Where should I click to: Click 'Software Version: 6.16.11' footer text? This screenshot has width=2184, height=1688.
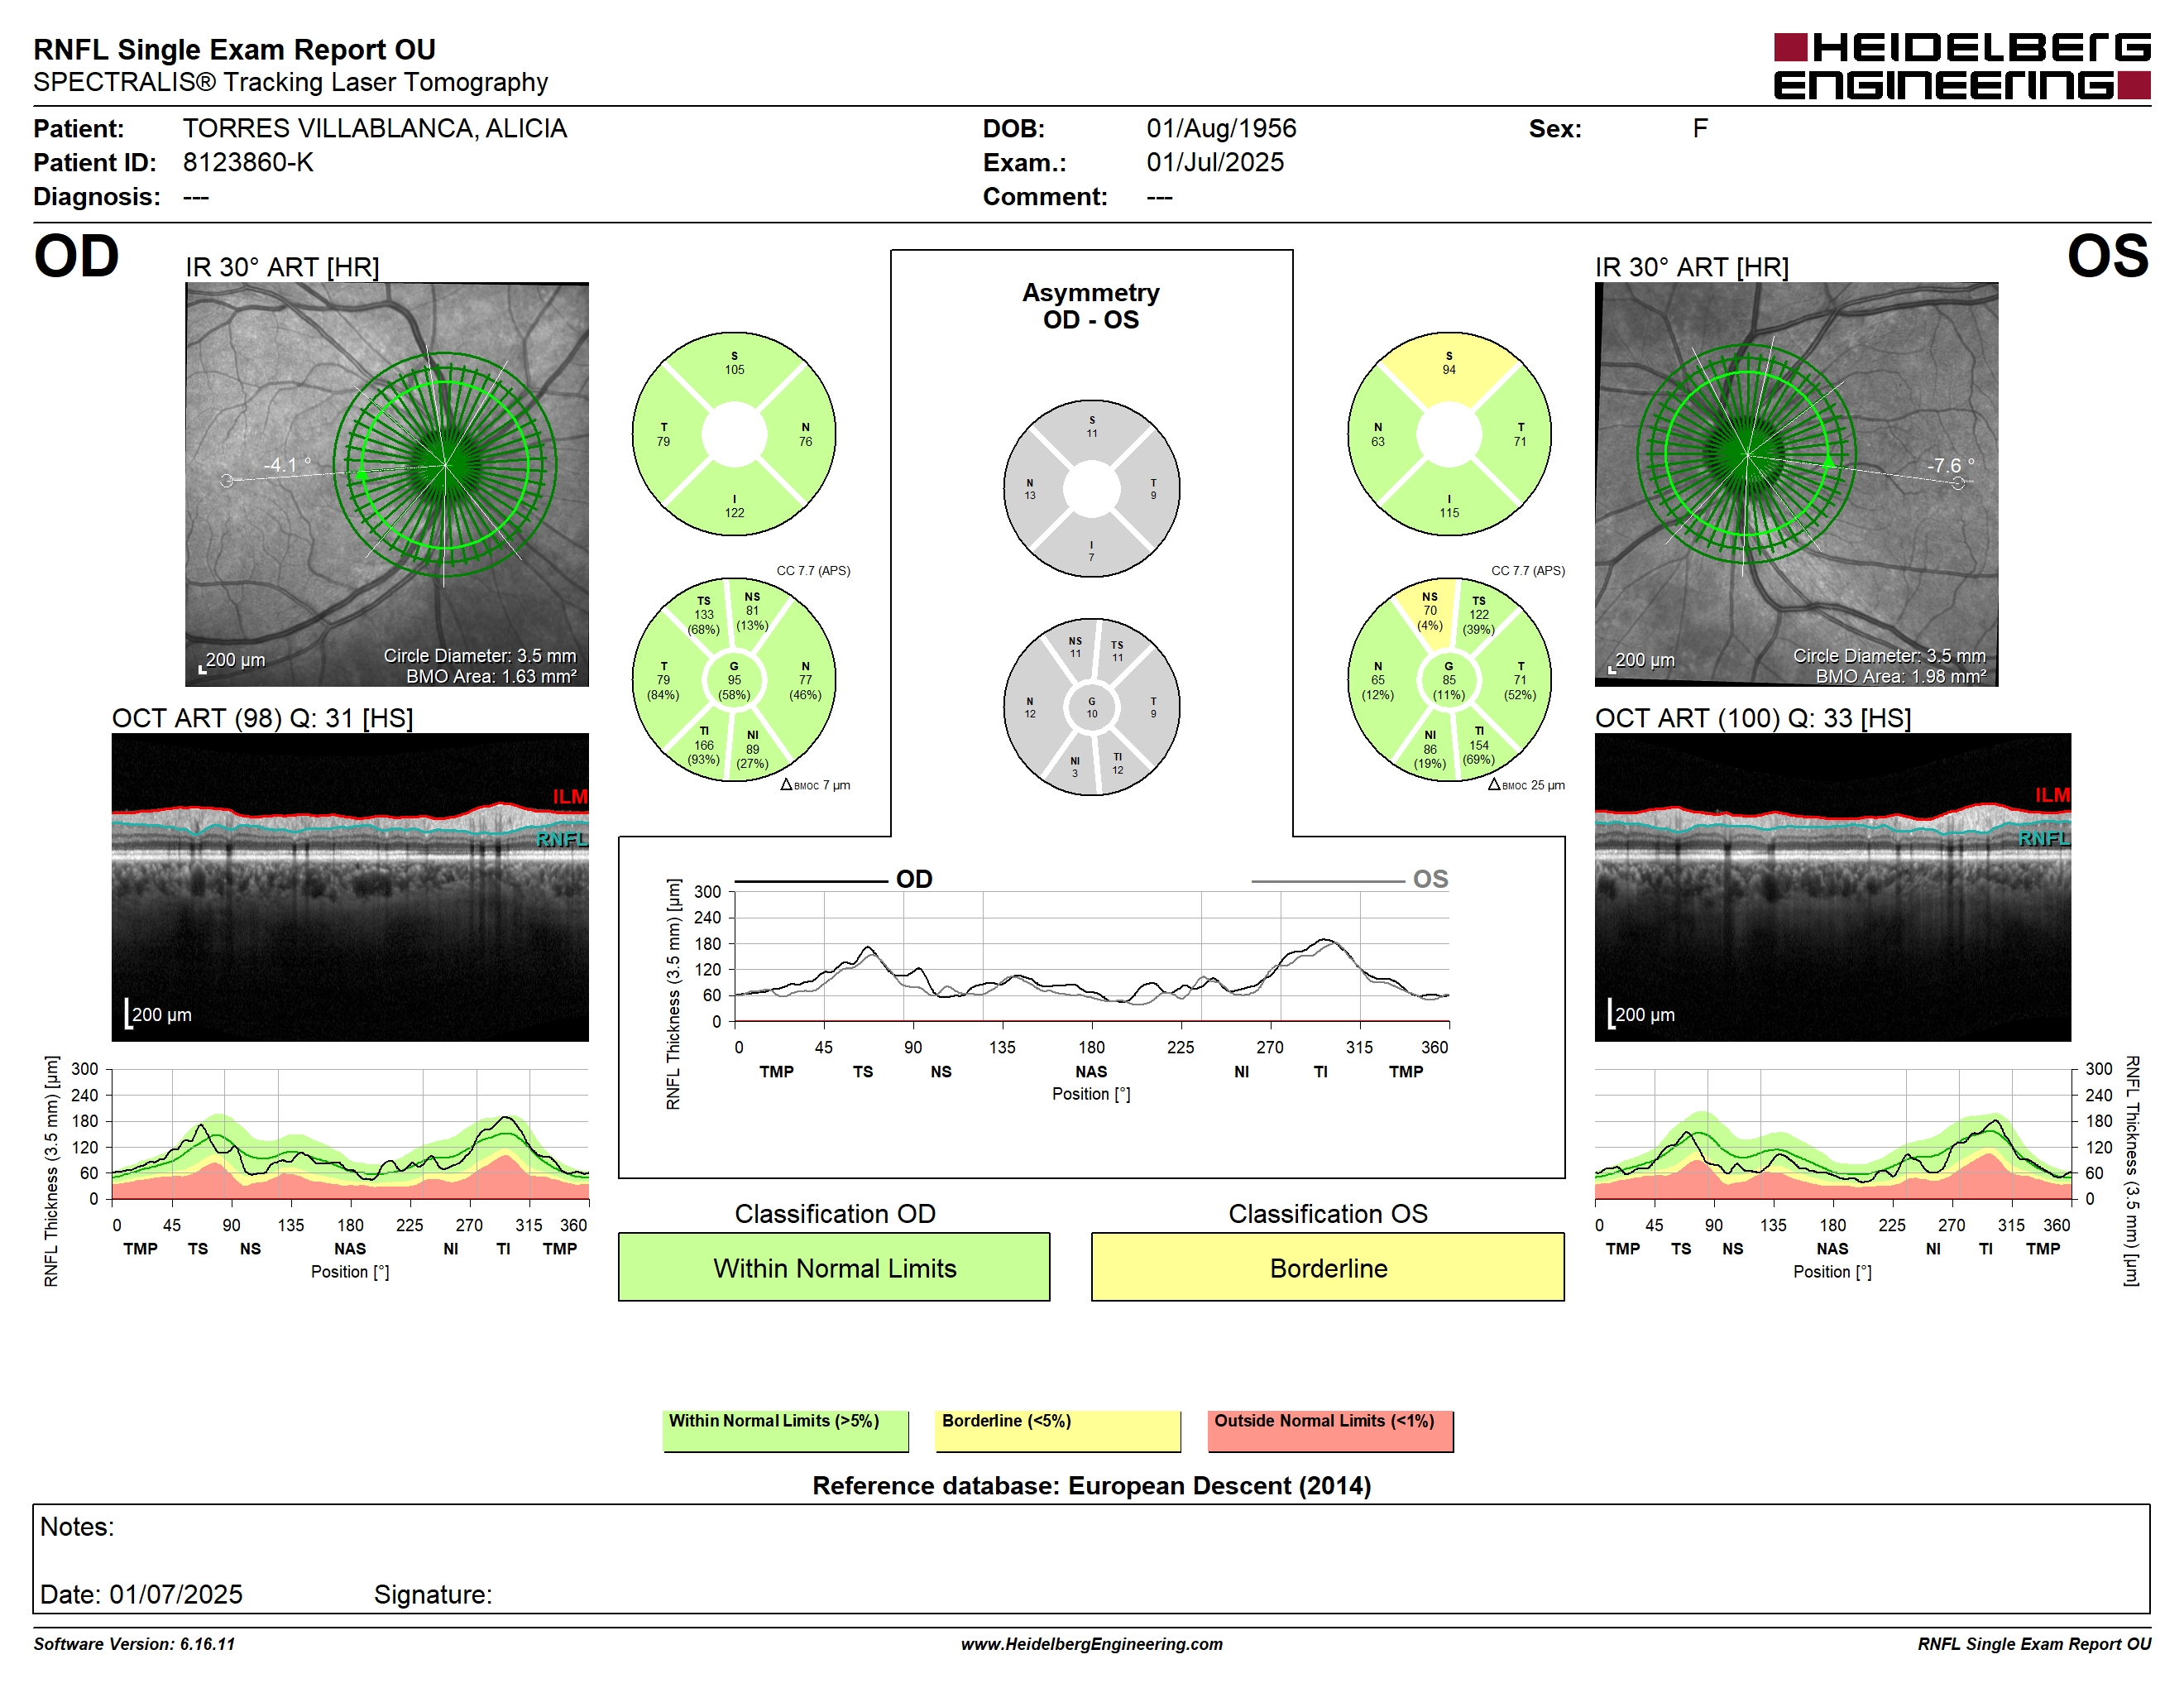134,1644
